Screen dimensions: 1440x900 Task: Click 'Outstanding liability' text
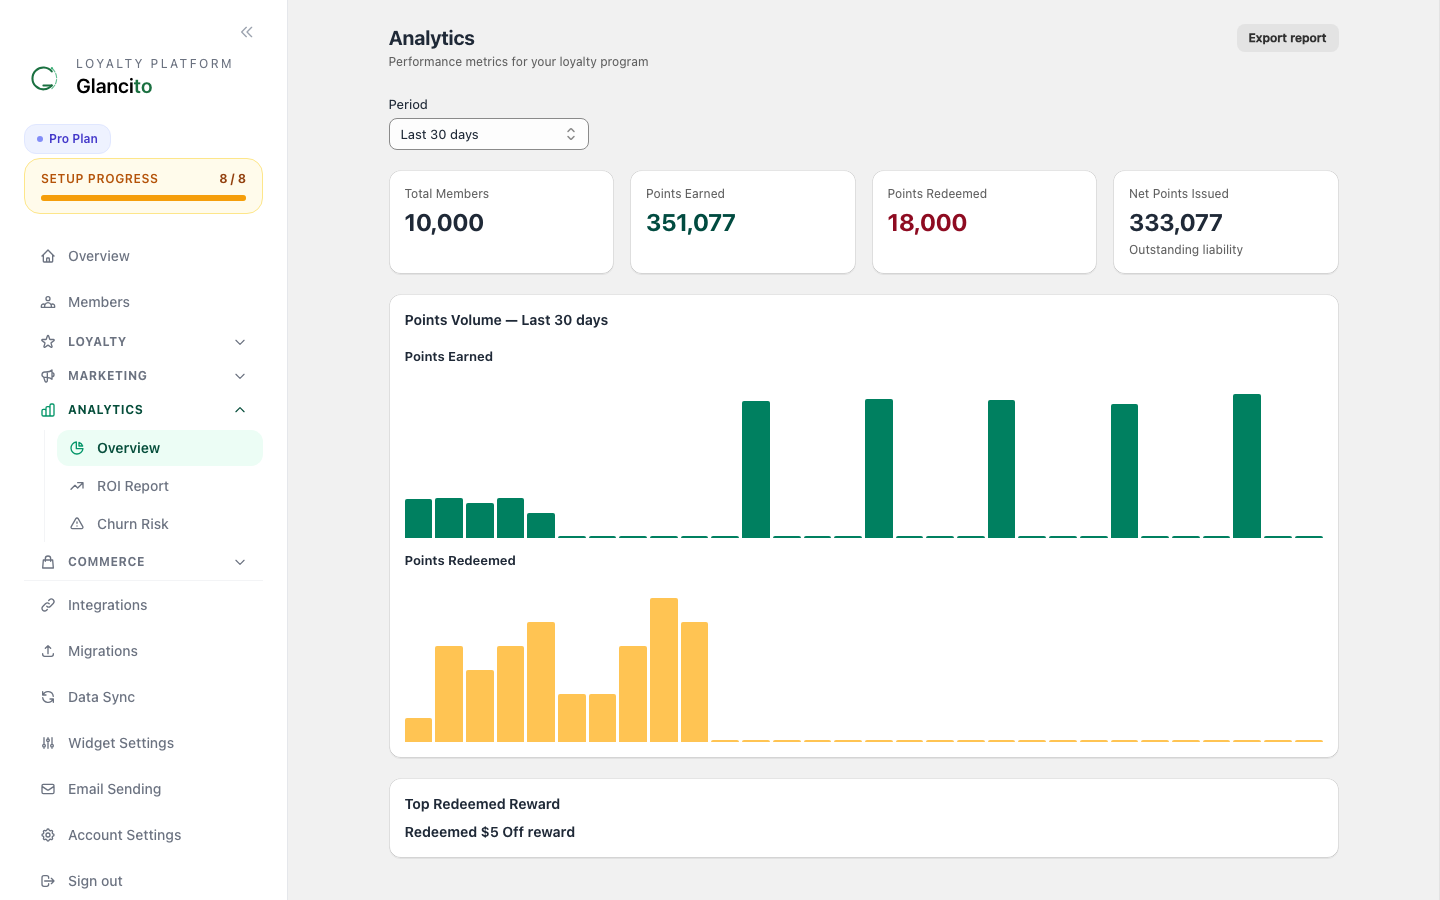(1186, 250)
